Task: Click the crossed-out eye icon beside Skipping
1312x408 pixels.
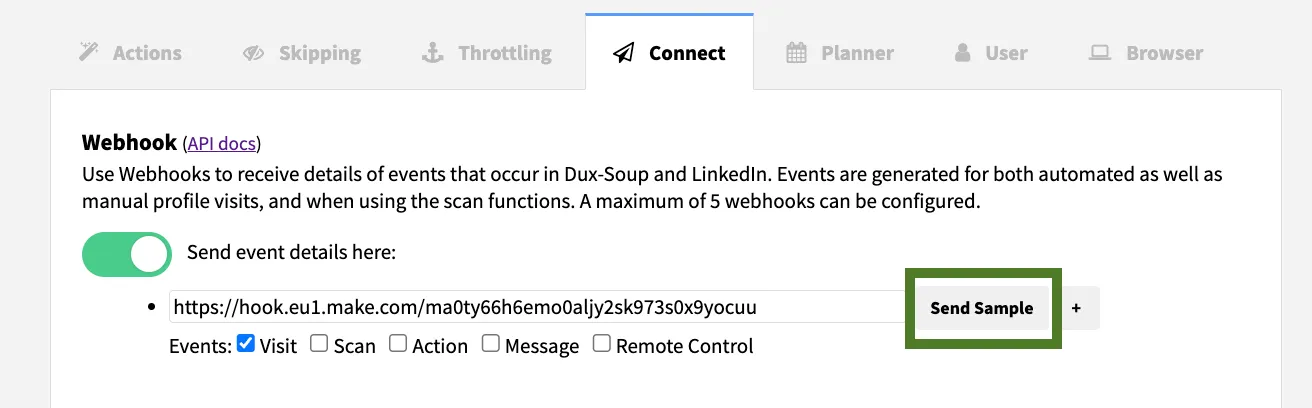Action: tap(253, 53)
